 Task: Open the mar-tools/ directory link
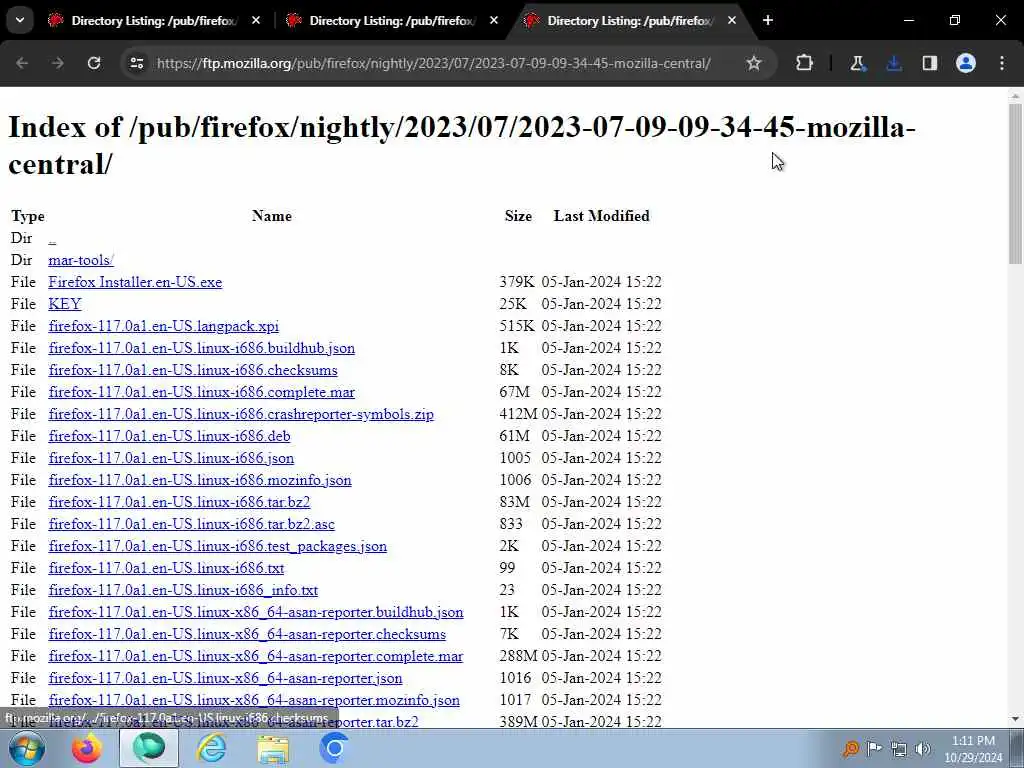(x=81, y=260)
